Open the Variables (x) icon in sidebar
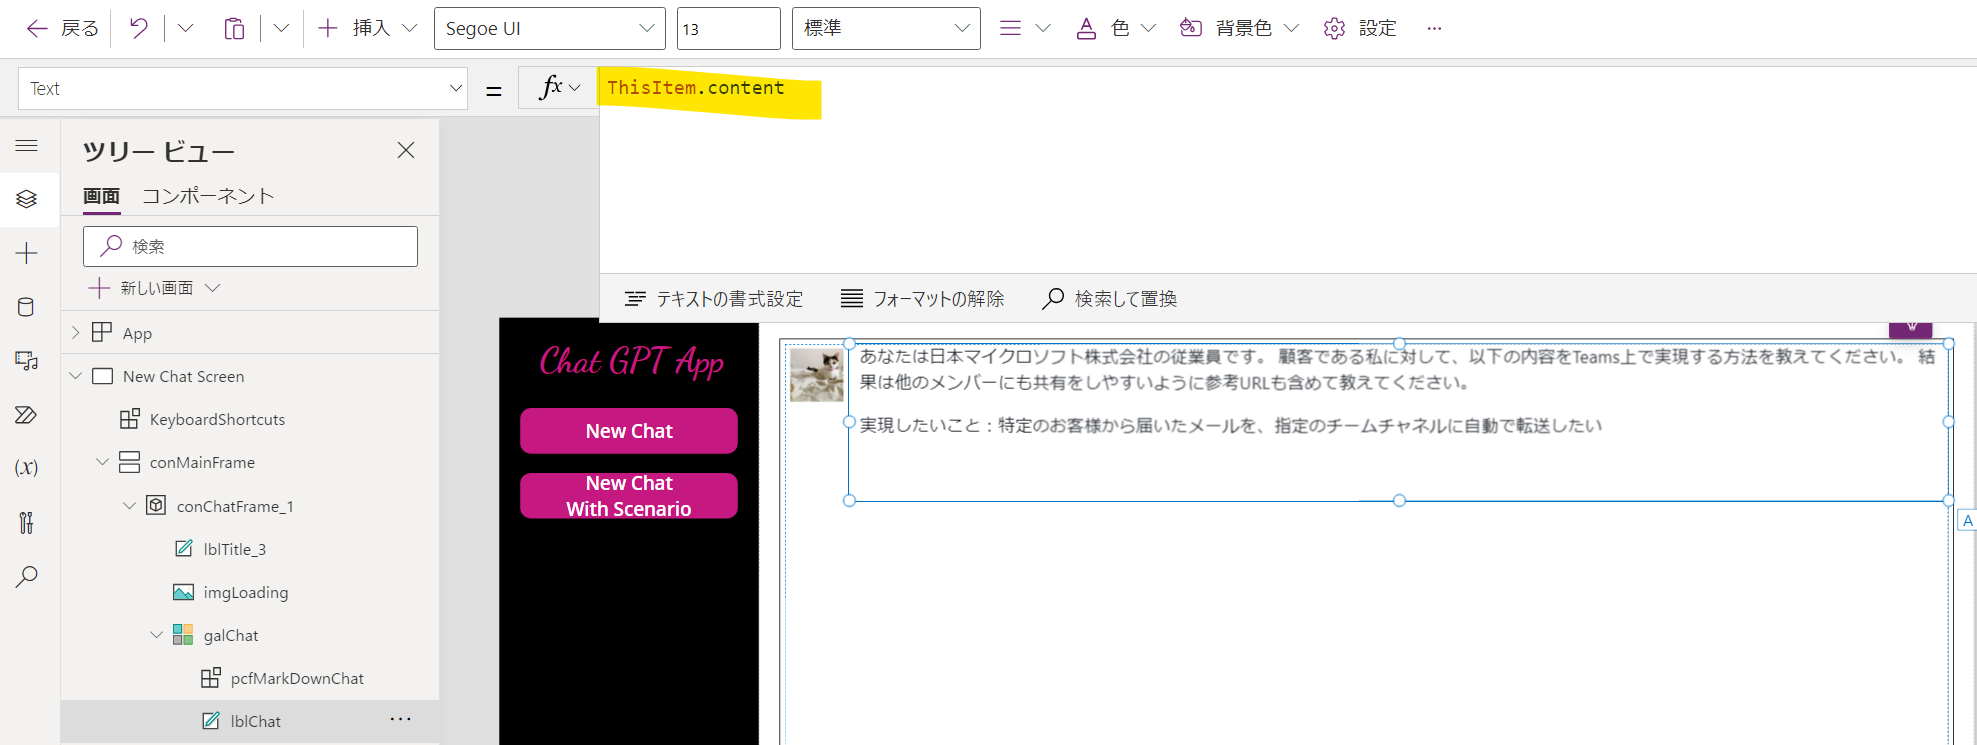 click(x=27, y=468)
